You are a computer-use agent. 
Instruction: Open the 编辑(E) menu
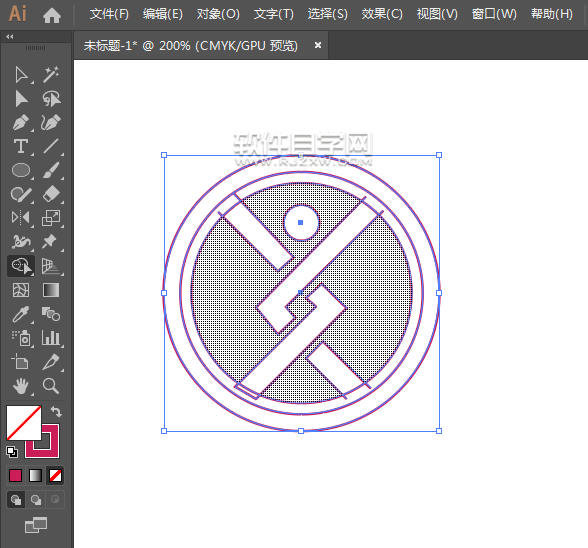(x=163, y=15)
